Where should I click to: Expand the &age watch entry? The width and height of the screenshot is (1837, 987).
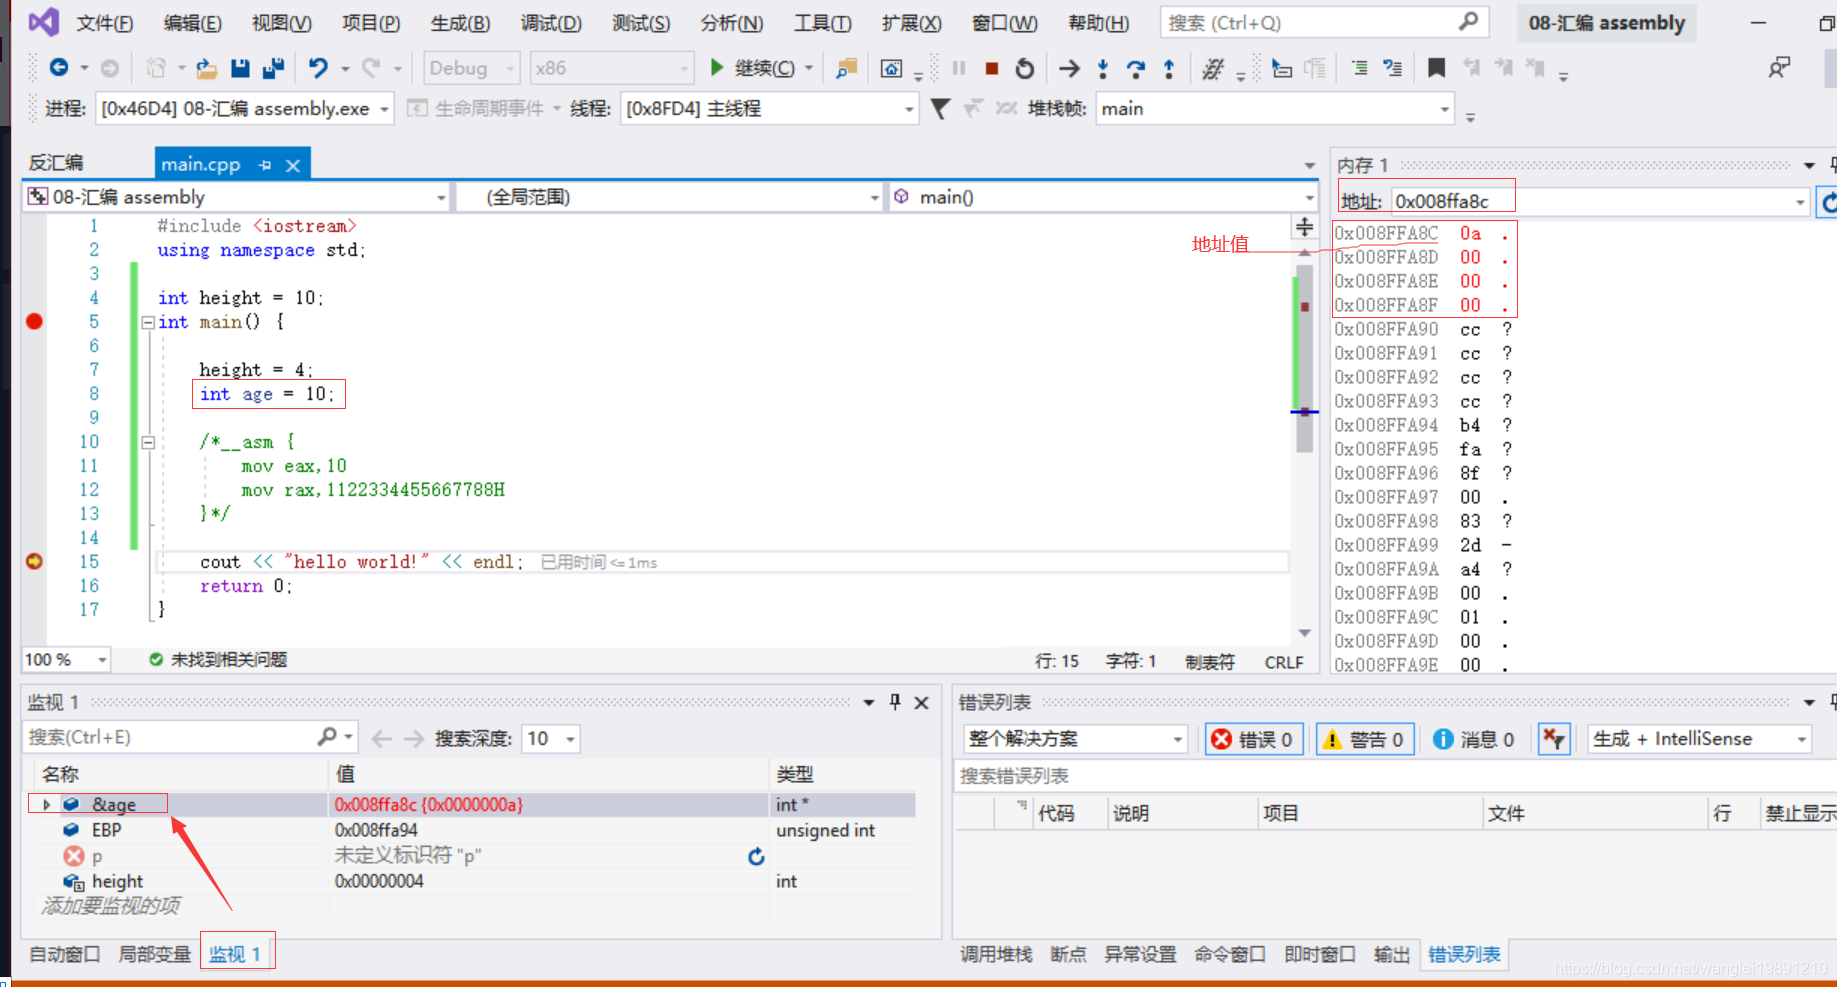point(46,804)
